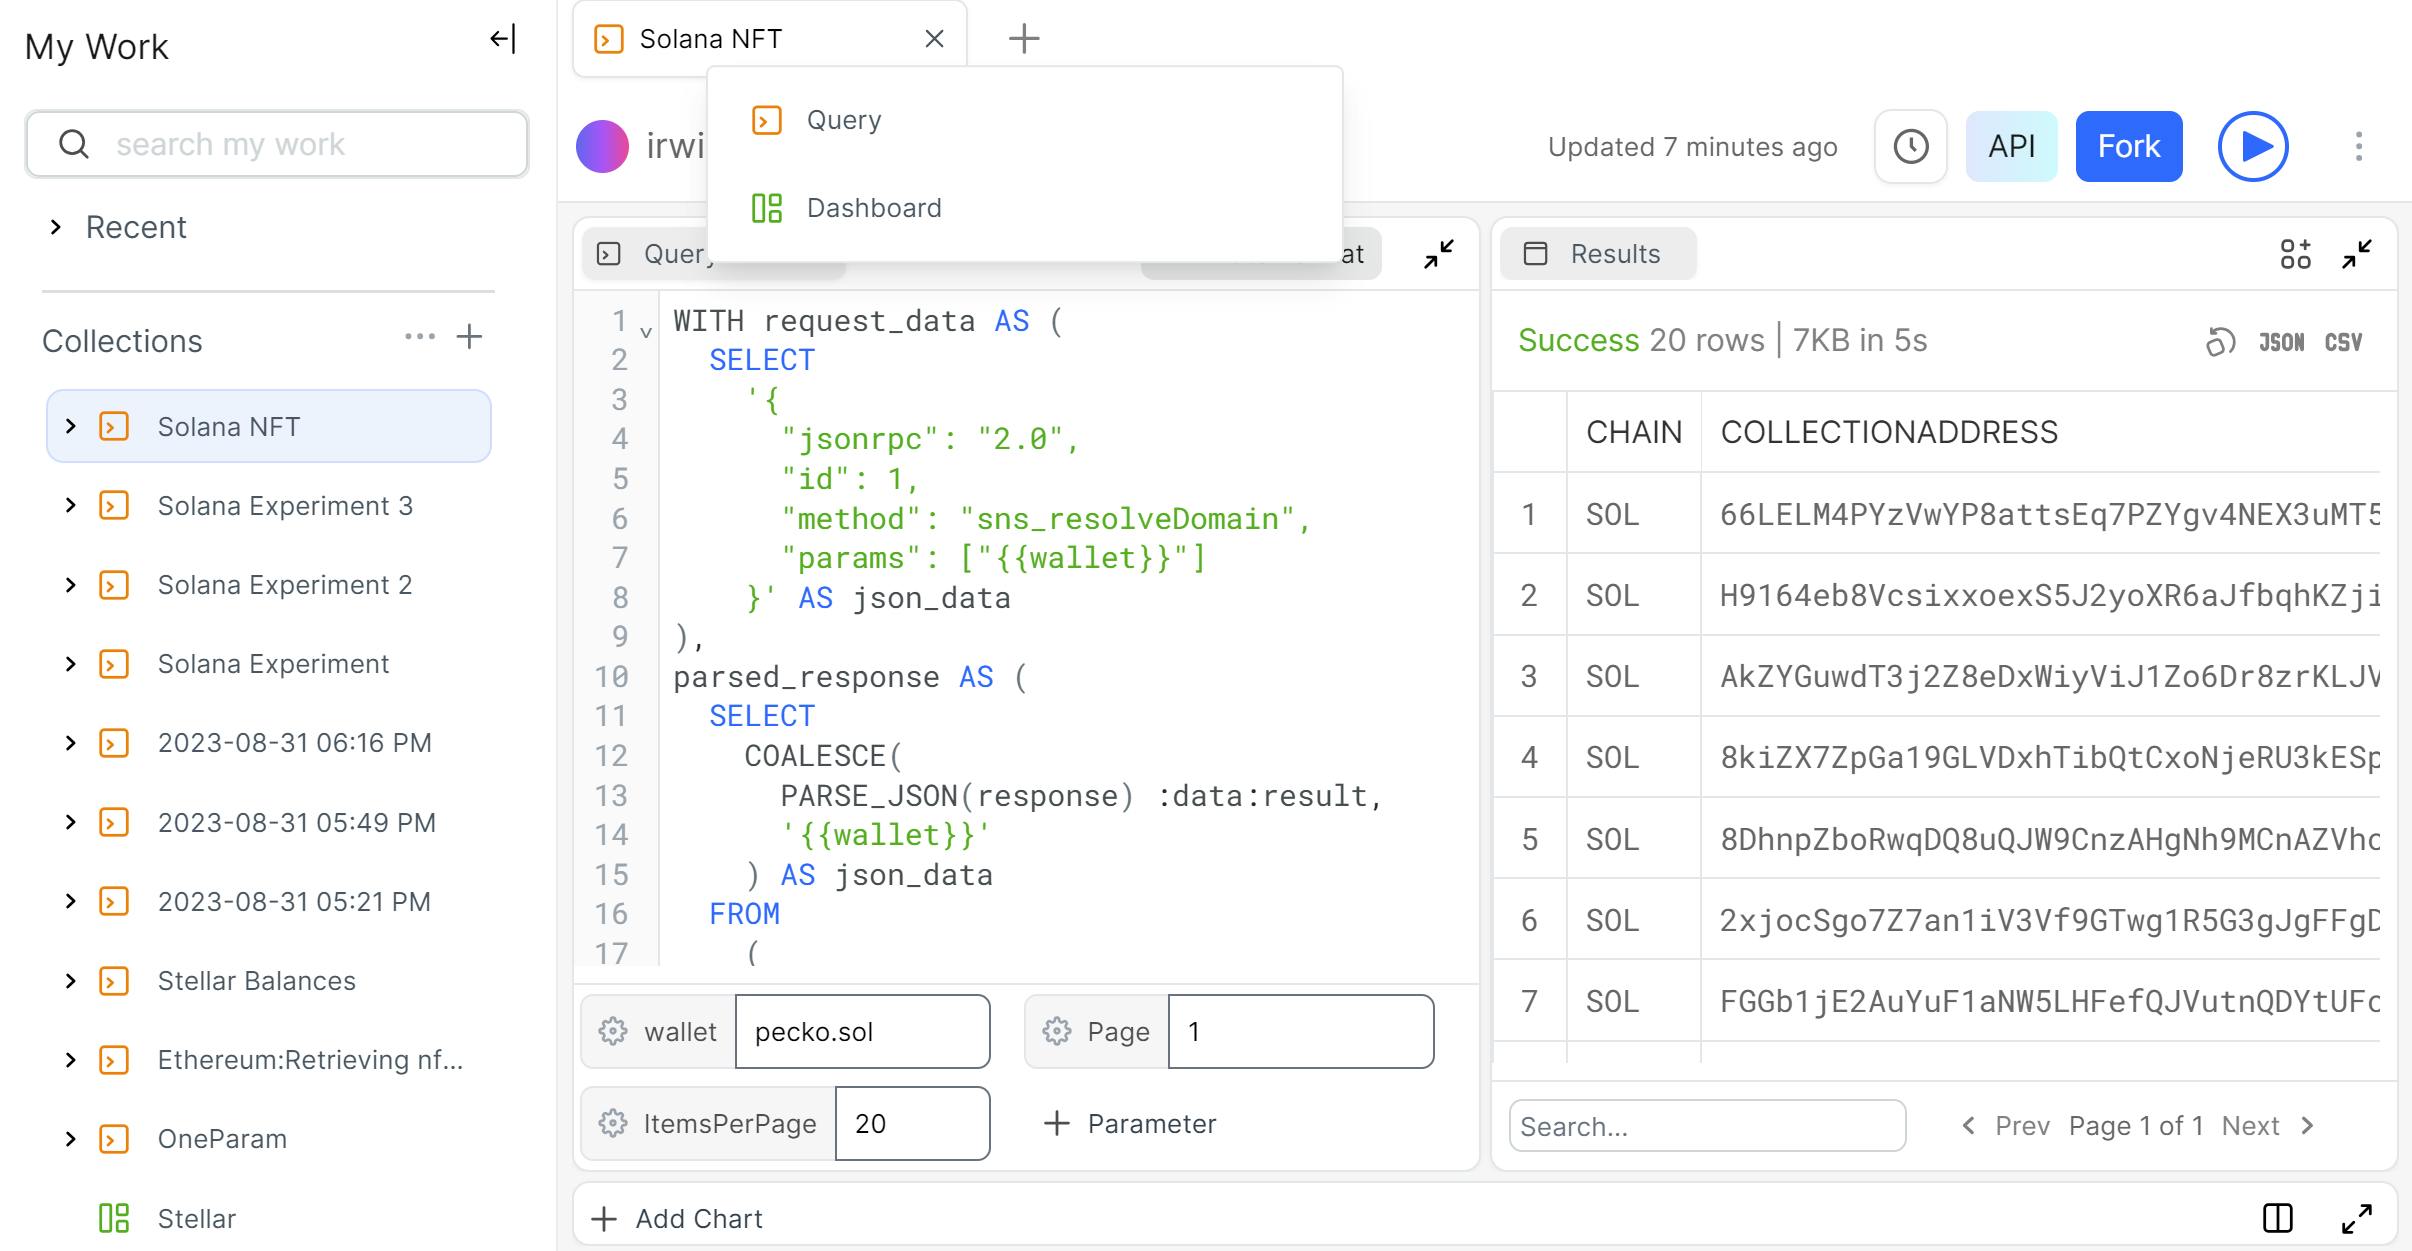The width and height of the screenshot is (2412, 1251).
Task: Sort by COLLECTIONADDRESS column header
Action: pyautogui.click(x=1889, y=432)
